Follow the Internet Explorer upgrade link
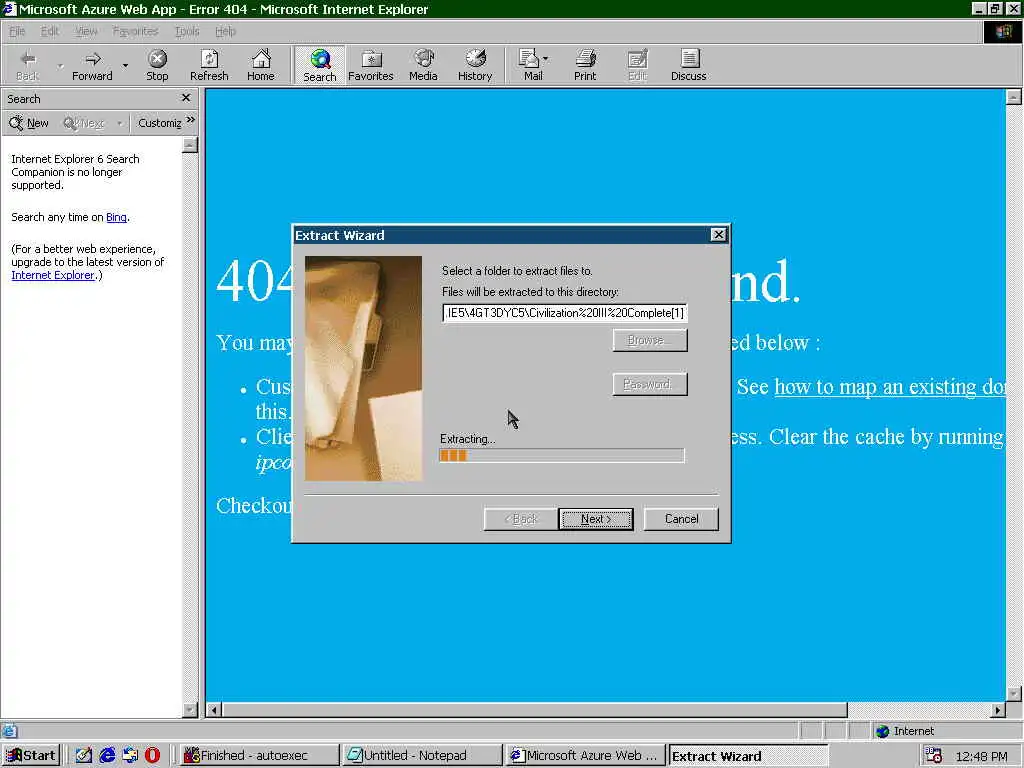The image size is (1024, 768). [53, 276]
